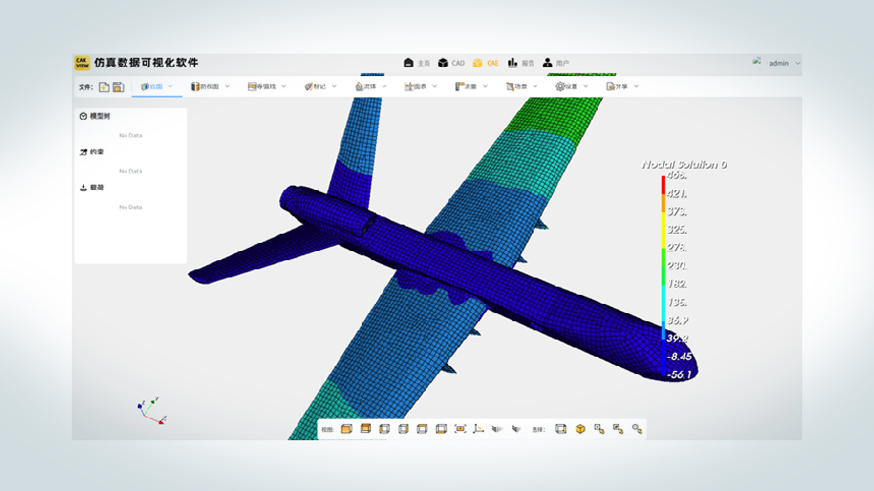Switch to the CAD tab

coord(451,63)
